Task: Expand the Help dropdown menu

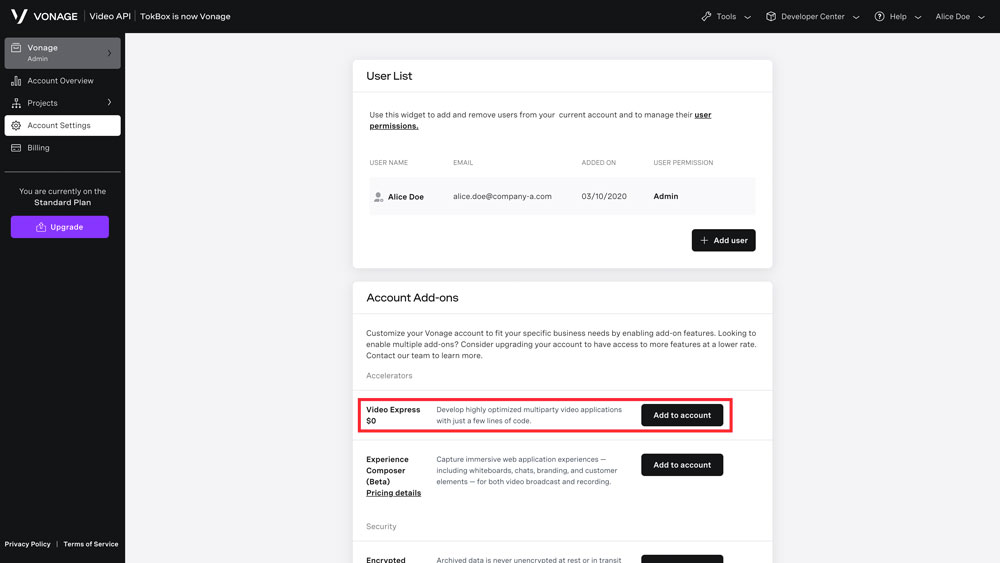Action: [x=898, y=17]
